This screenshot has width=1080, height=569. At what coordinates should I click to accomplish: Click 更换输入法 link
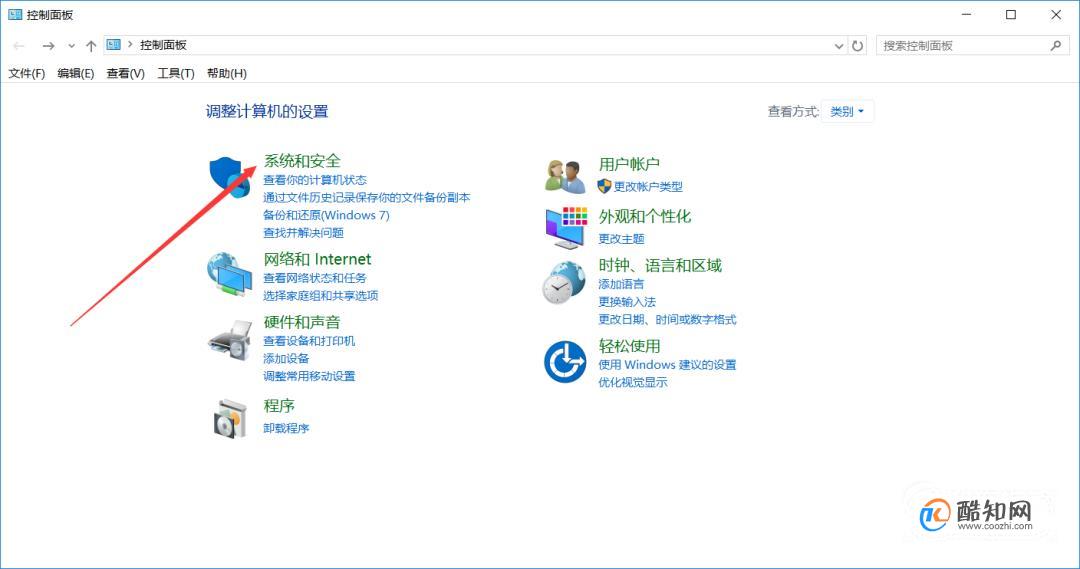(627, 302)
